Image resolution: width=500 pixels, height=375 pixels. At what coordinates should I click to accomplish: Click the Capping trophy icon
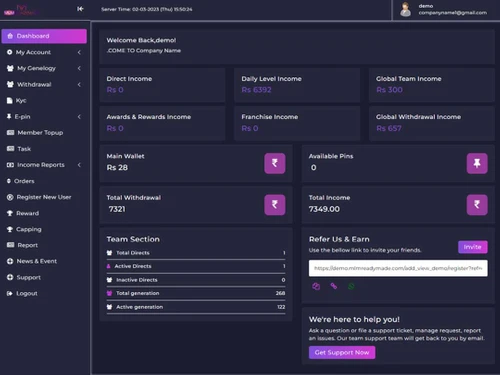(10, 229)
